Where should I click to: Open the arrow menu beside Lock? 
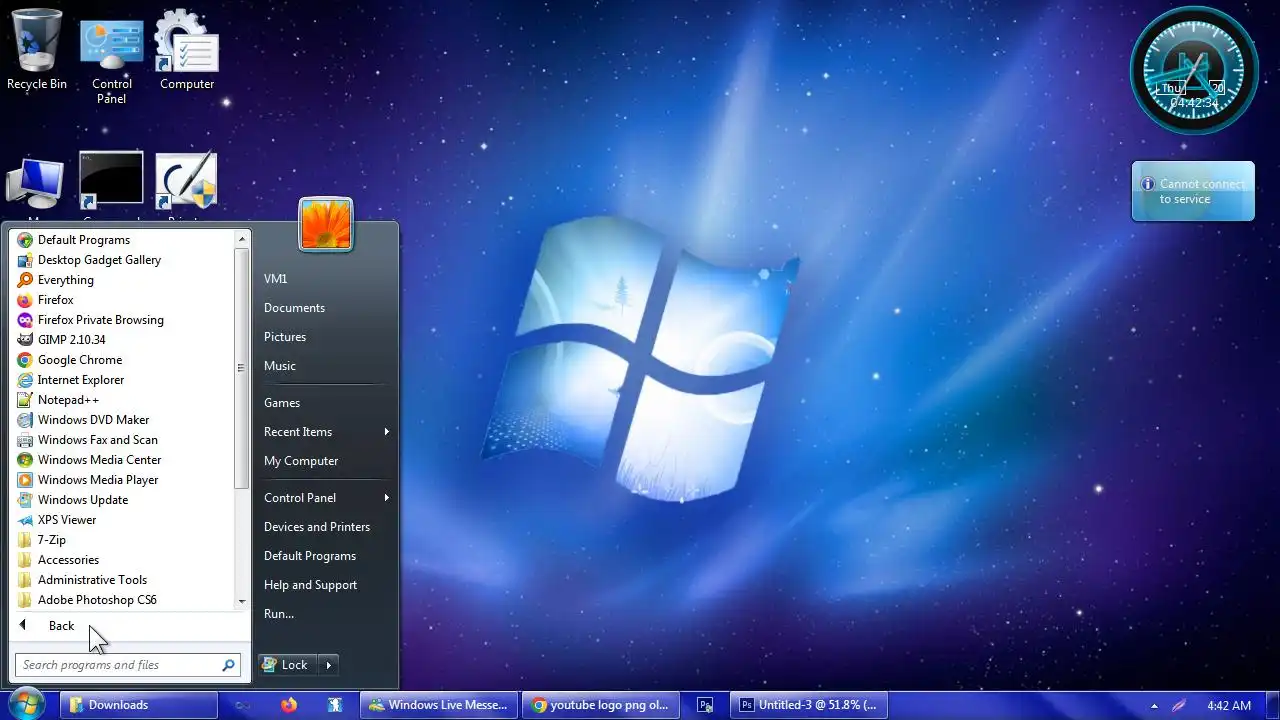click(x=328, y=665)
